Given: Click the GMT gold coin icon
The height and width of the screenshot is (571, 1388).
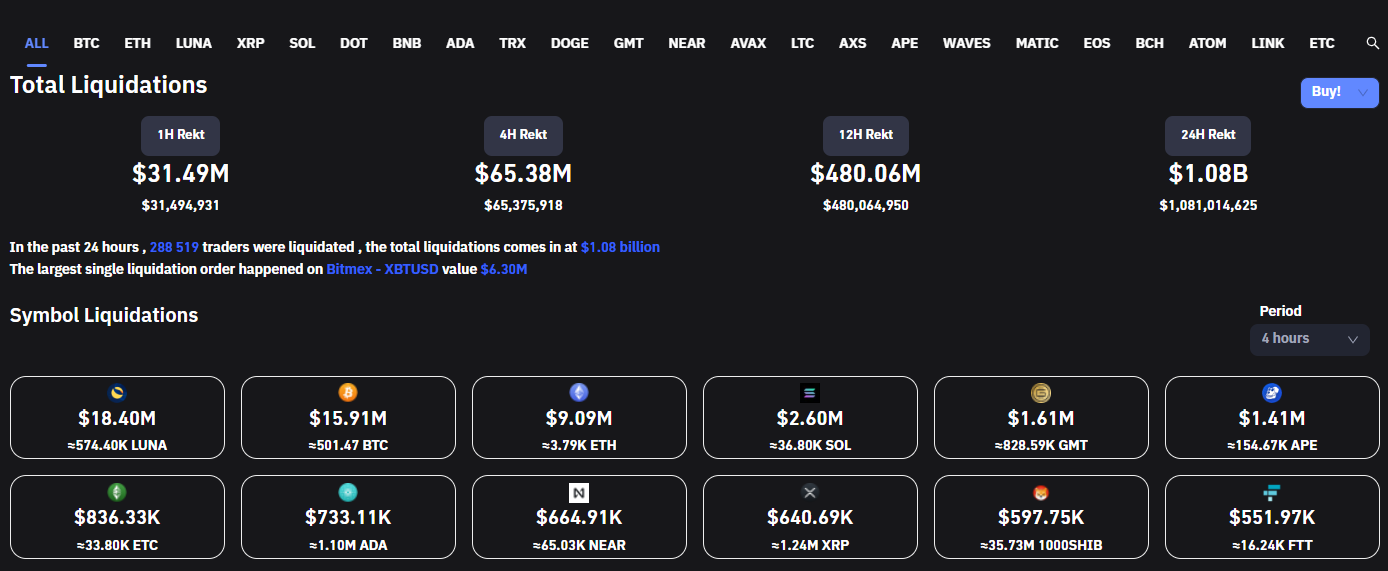Looking at the screenshot, I should [1041, 393].
